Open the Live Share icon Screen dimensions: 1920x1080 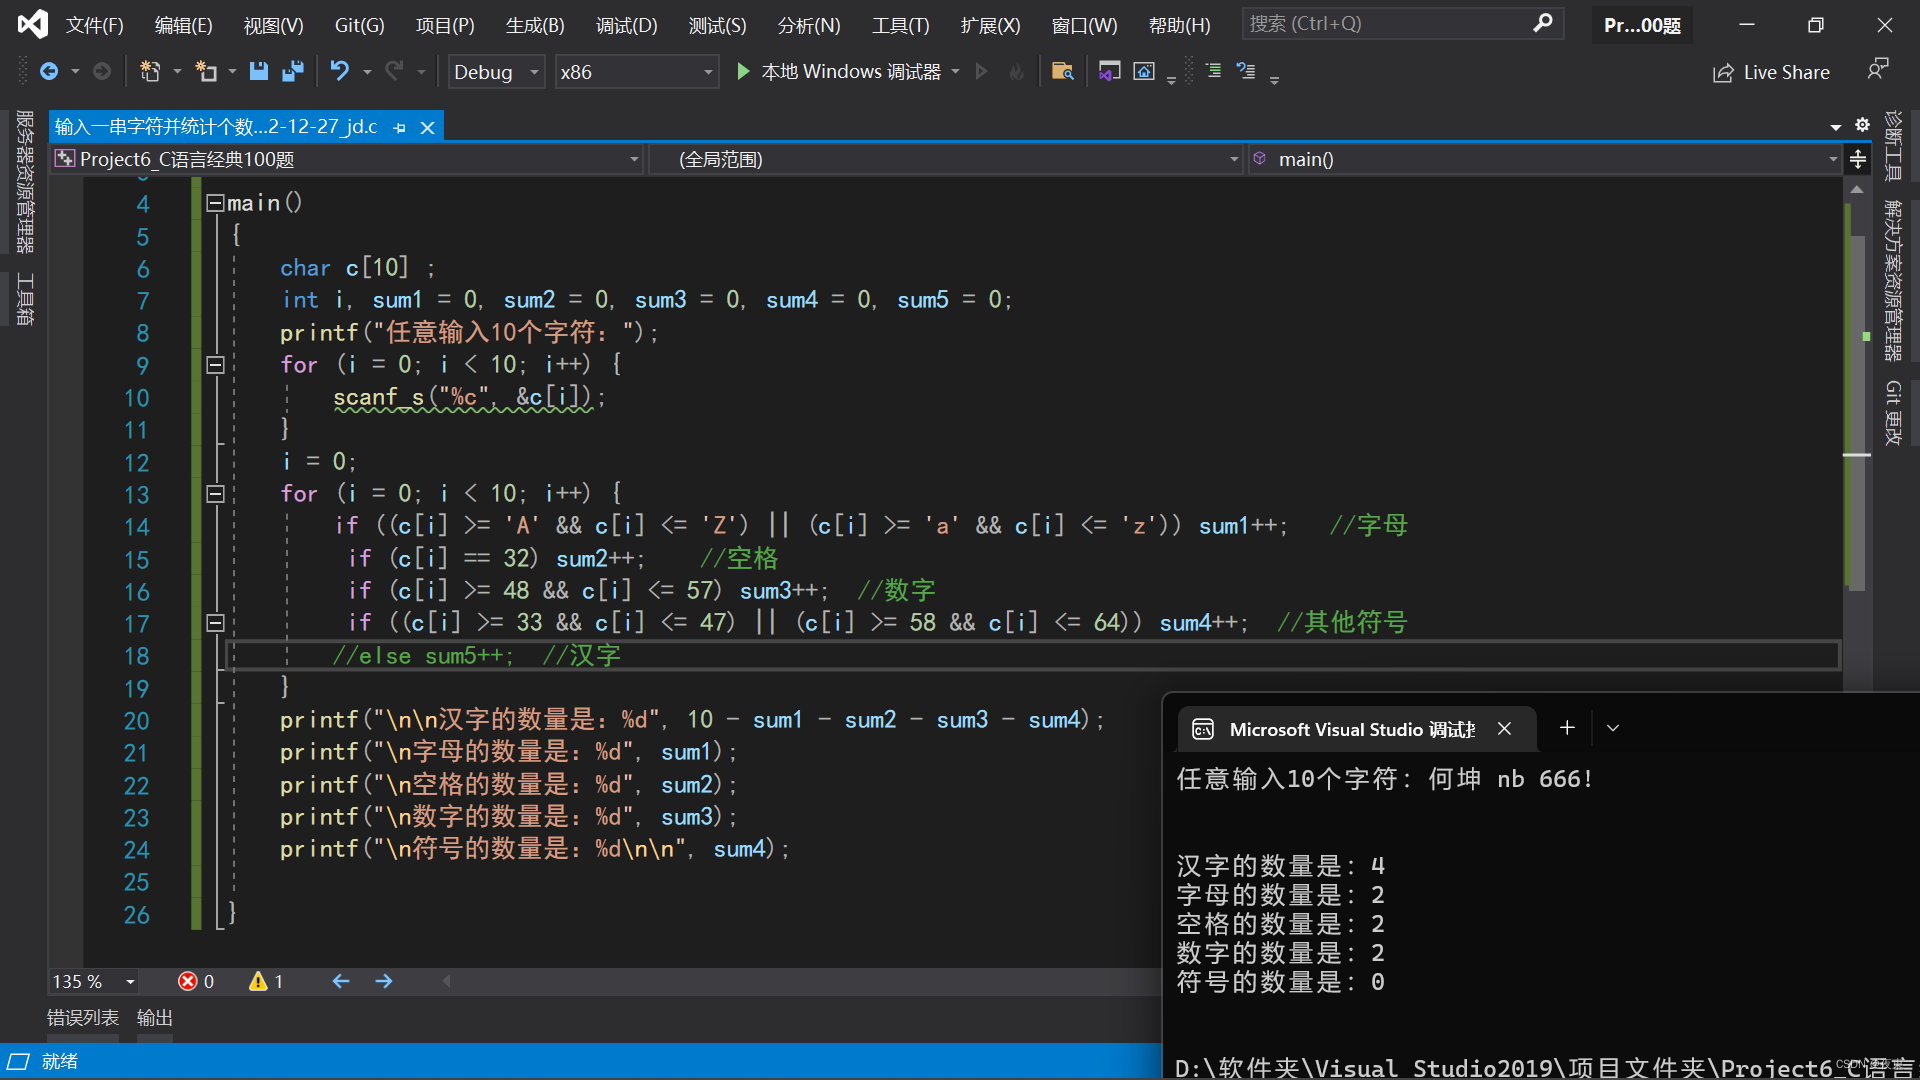tap(1722, 72)
